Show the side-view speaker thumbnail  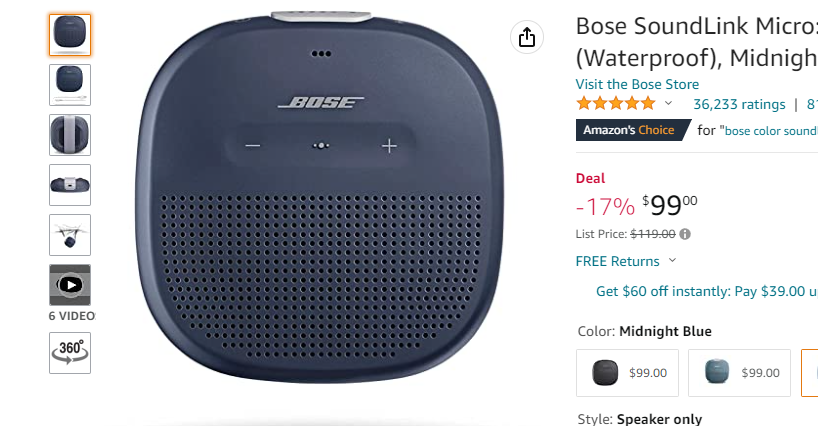(70, 185)
